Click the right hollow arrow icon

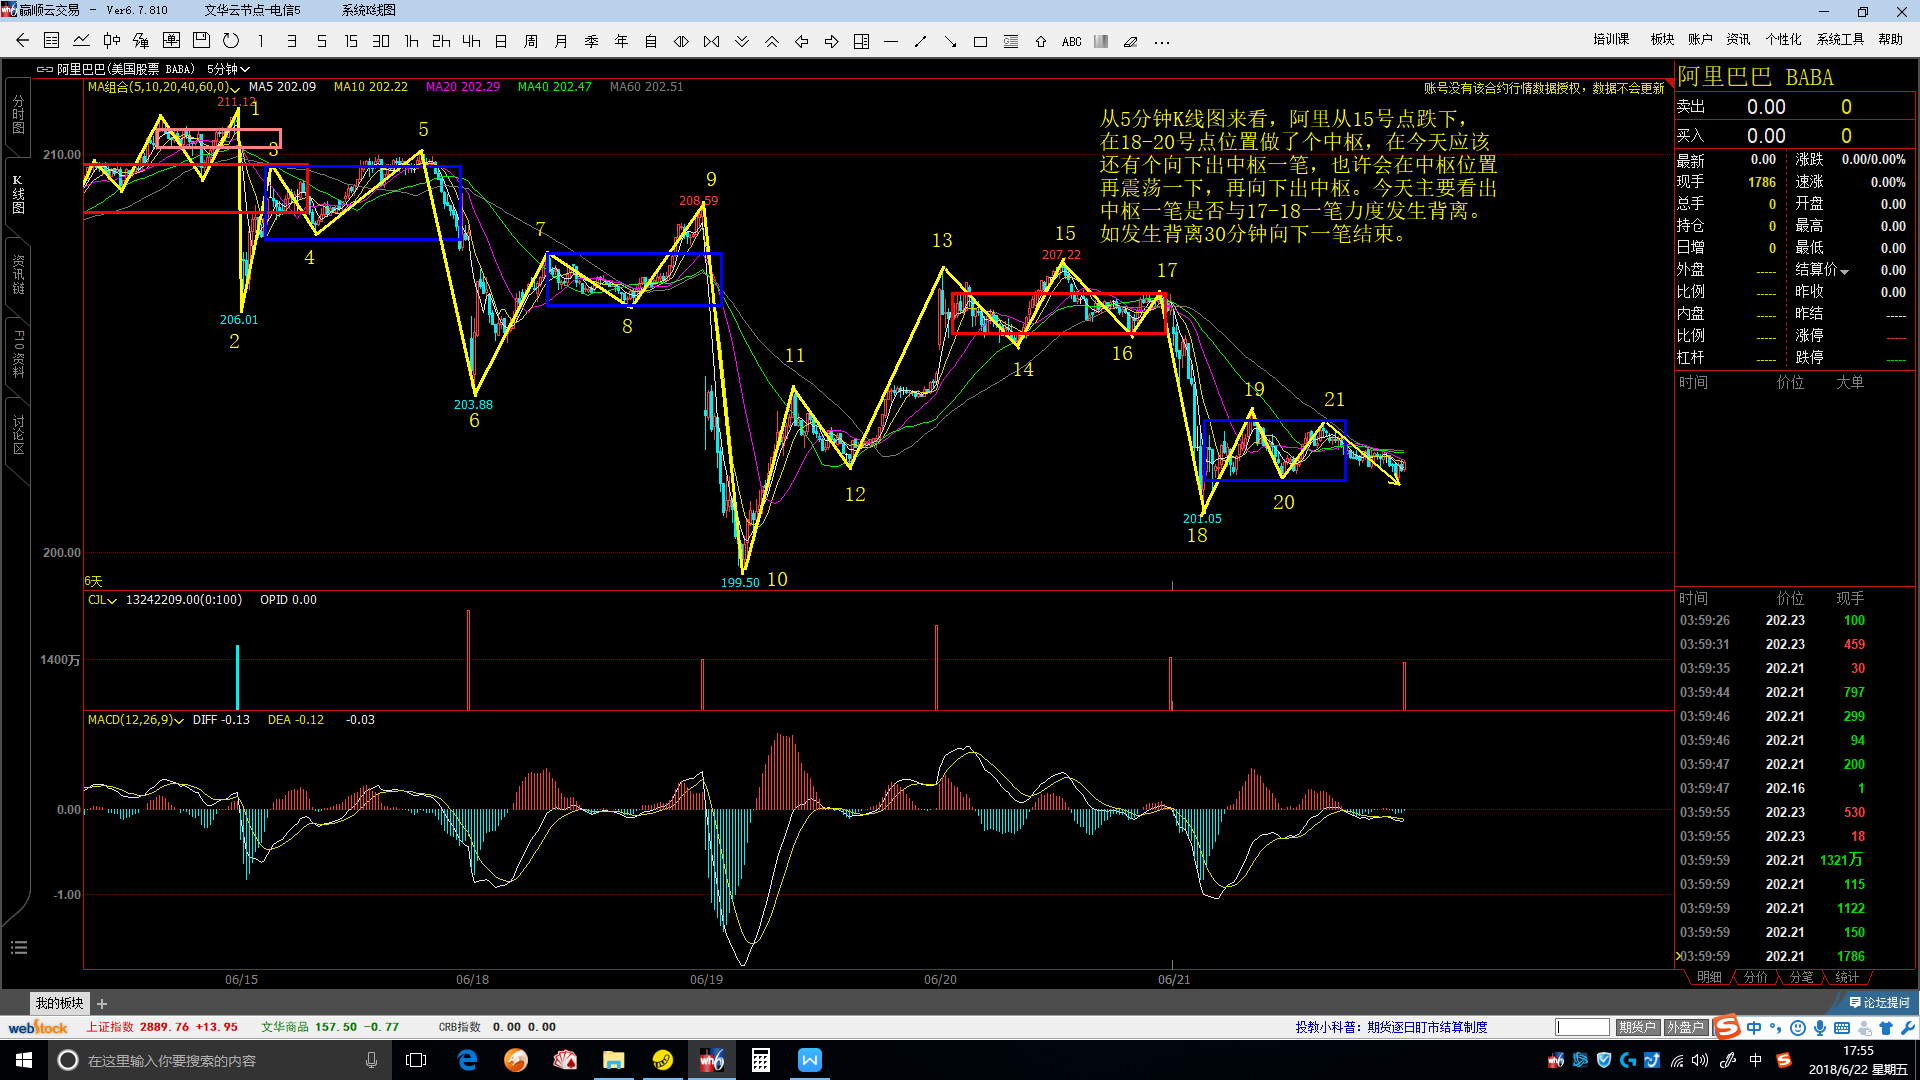831,41
